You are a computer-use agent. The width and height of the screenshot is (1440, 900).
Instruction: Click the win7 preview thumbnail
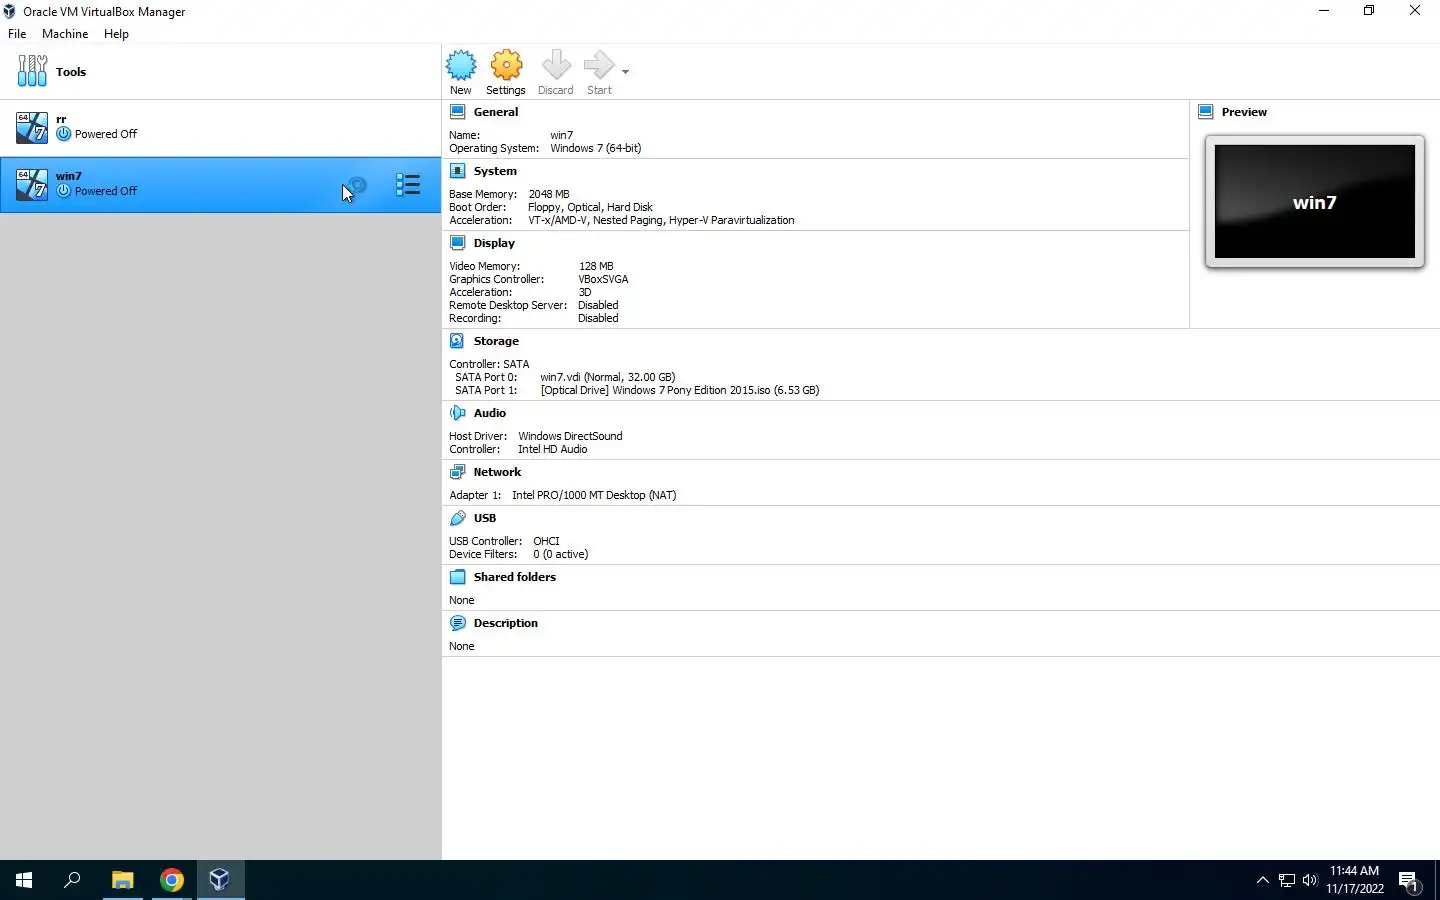pyautogui.click(x=1315, y=202)
